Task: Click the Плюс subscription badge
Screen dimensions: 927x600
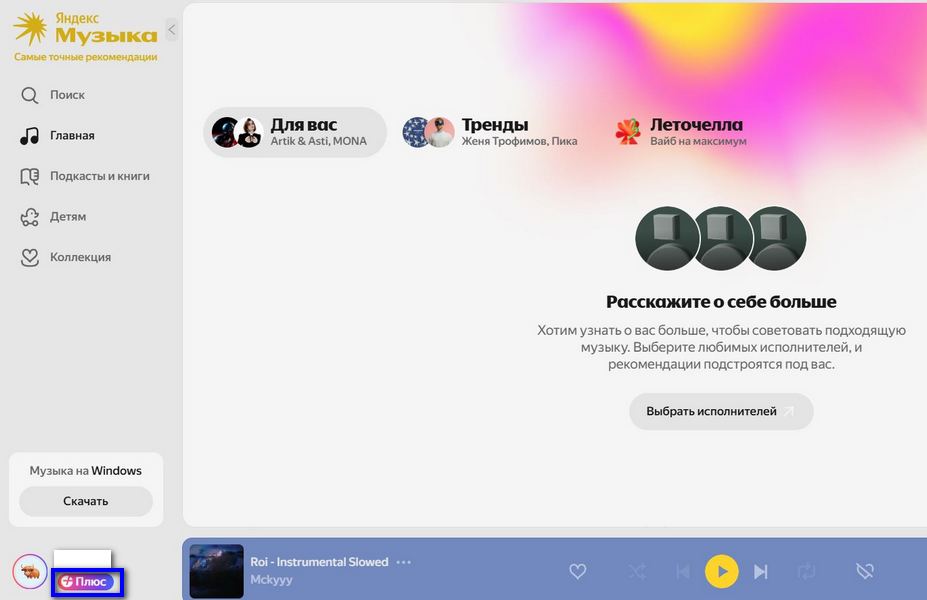Action: click(x=86, y=582)
